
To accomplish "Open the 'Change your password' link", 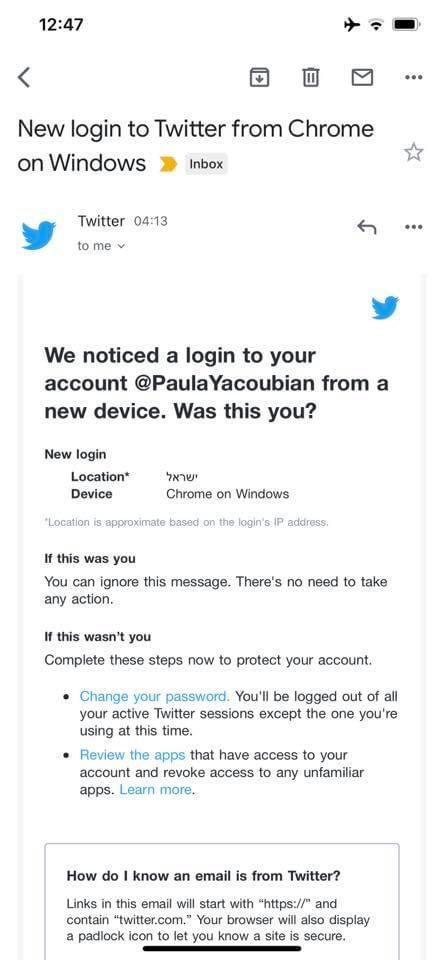I will (x=154, y=696).
